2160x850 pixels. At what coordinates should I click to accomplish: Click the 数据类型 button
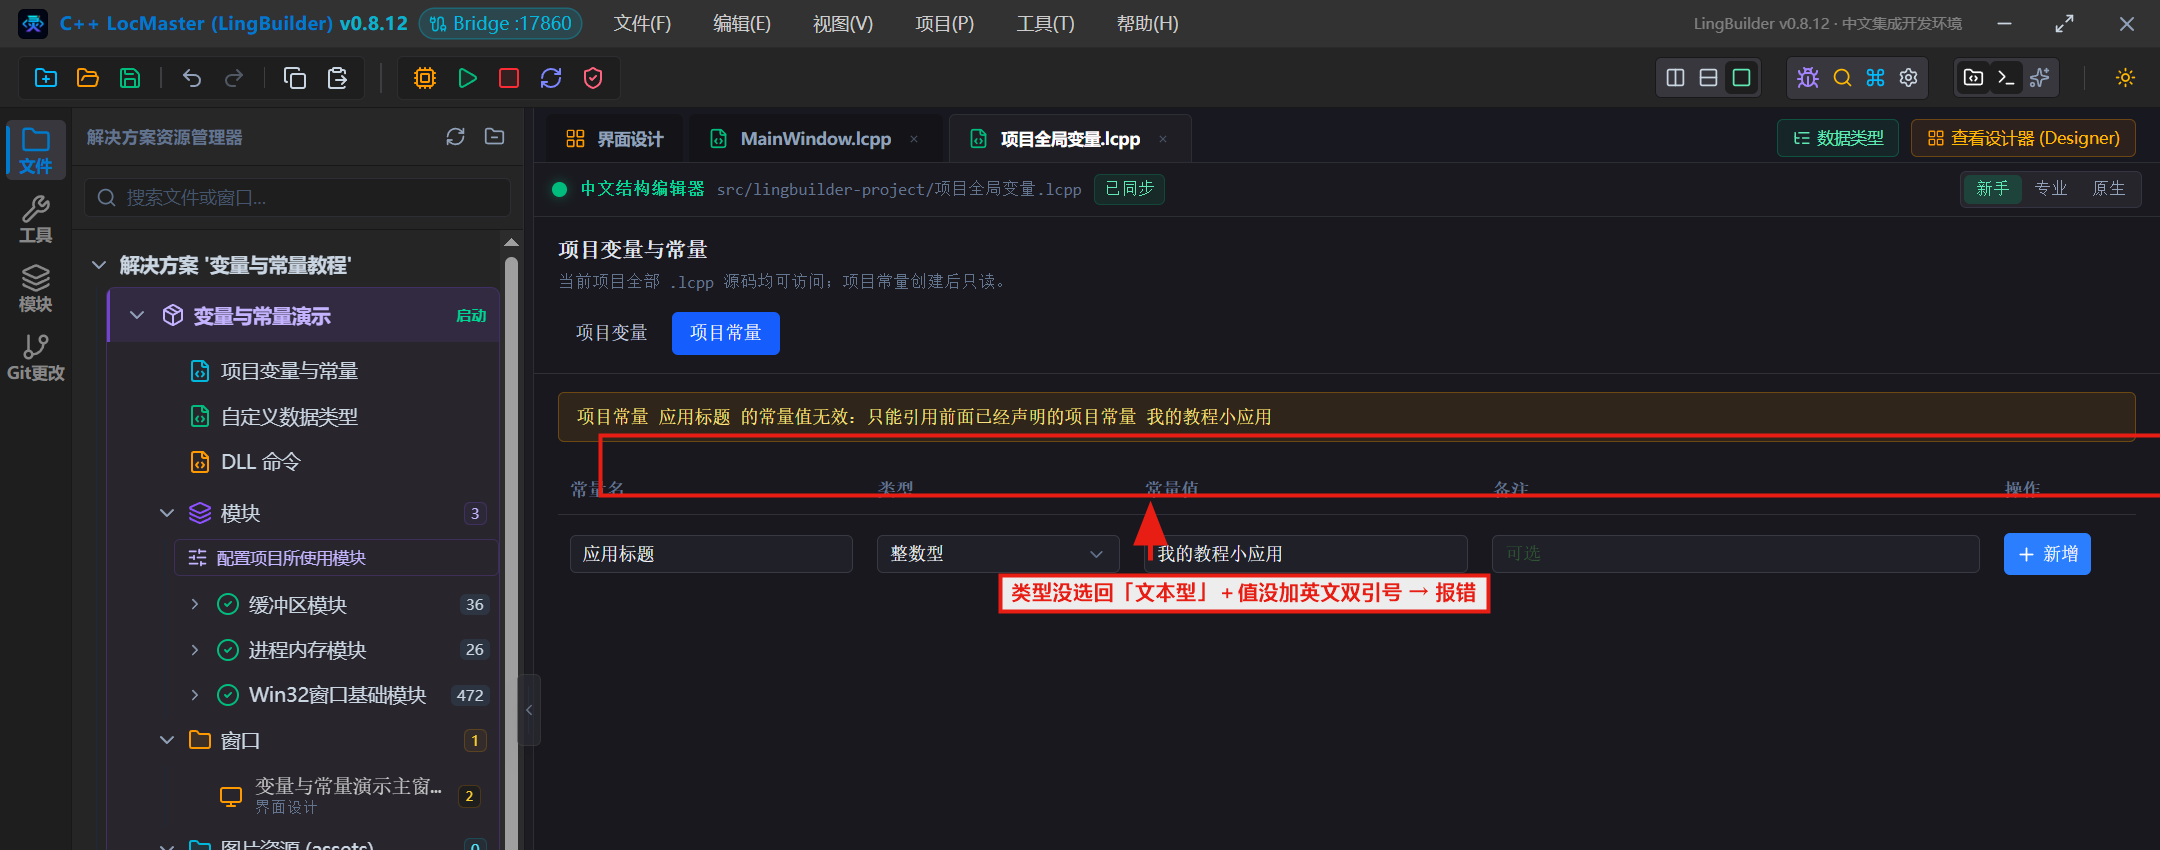pos(1838,138)
